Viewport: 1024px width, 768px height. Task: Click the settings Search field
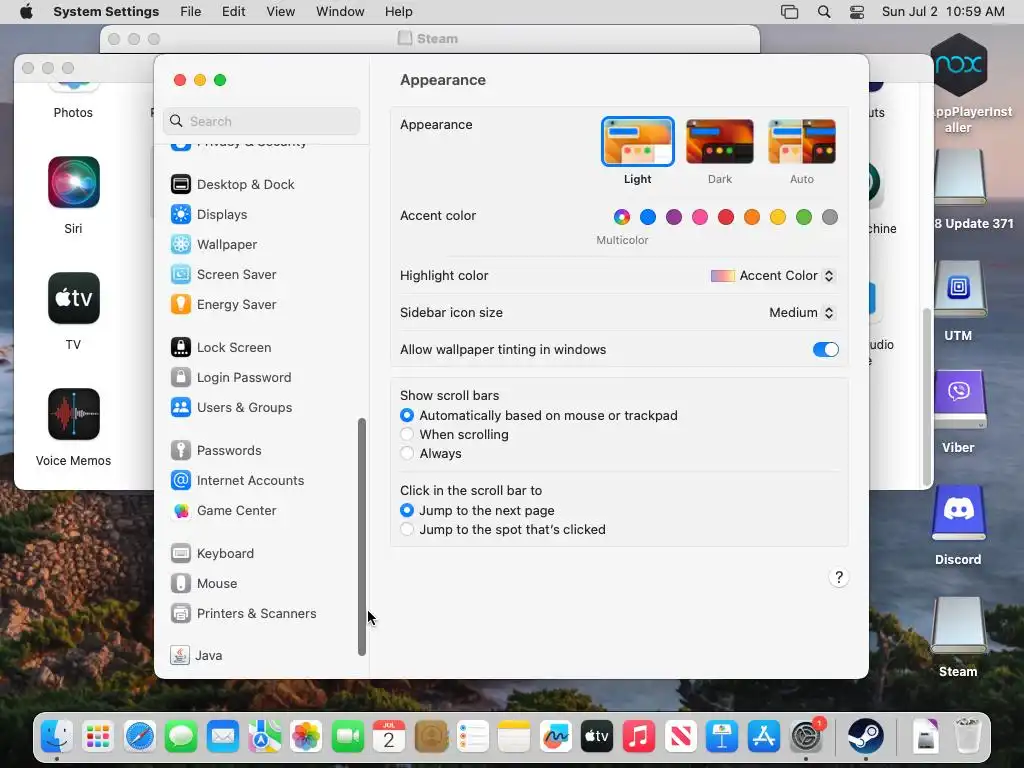pyautogui.click(x=261, y=121)
